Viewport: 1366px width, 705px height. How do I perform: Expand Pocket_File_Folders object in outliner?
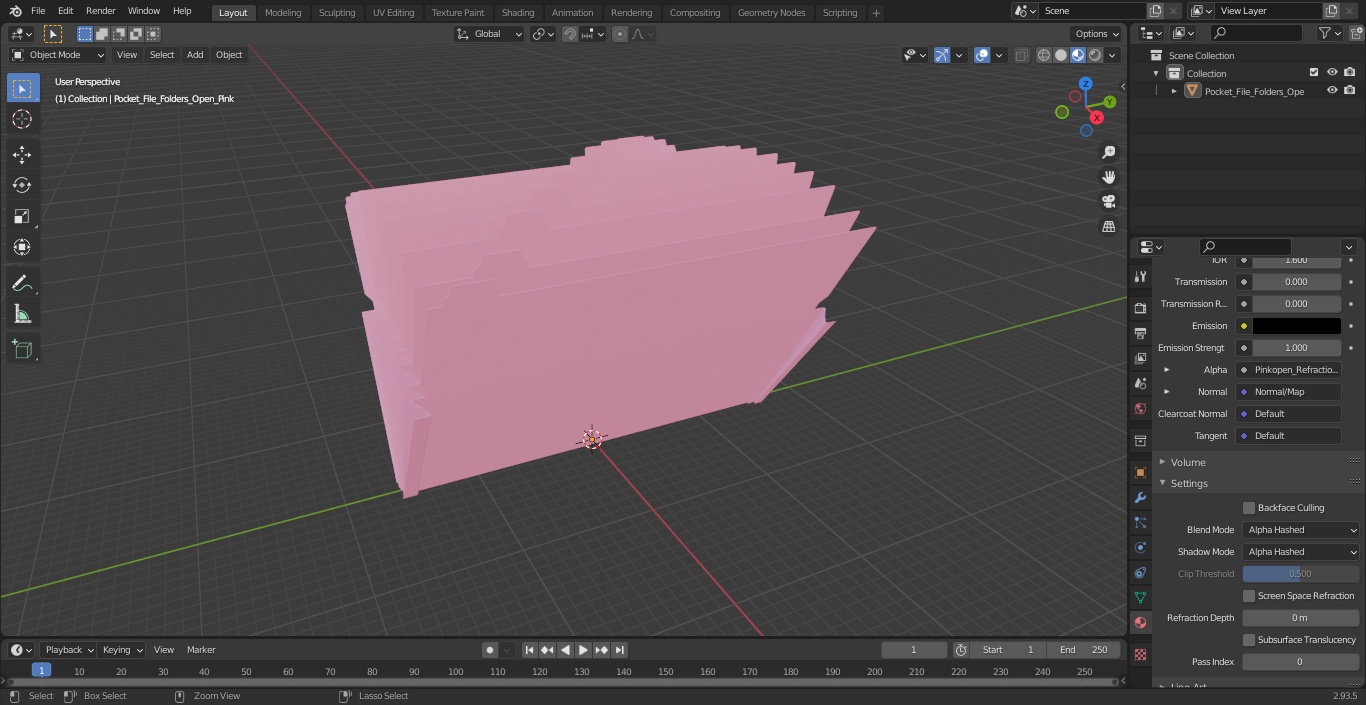coord(1174,91)
